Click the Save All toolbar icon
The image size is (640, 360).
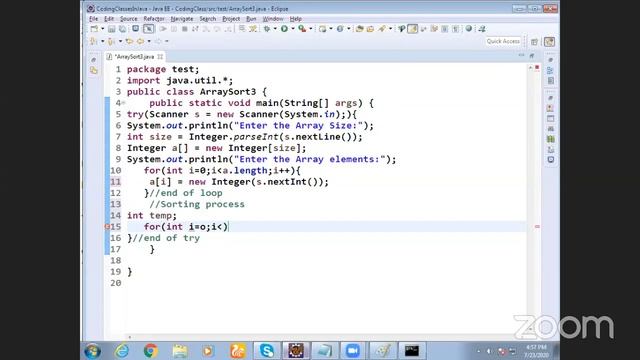pyautogui.click(x=122, y=29)
